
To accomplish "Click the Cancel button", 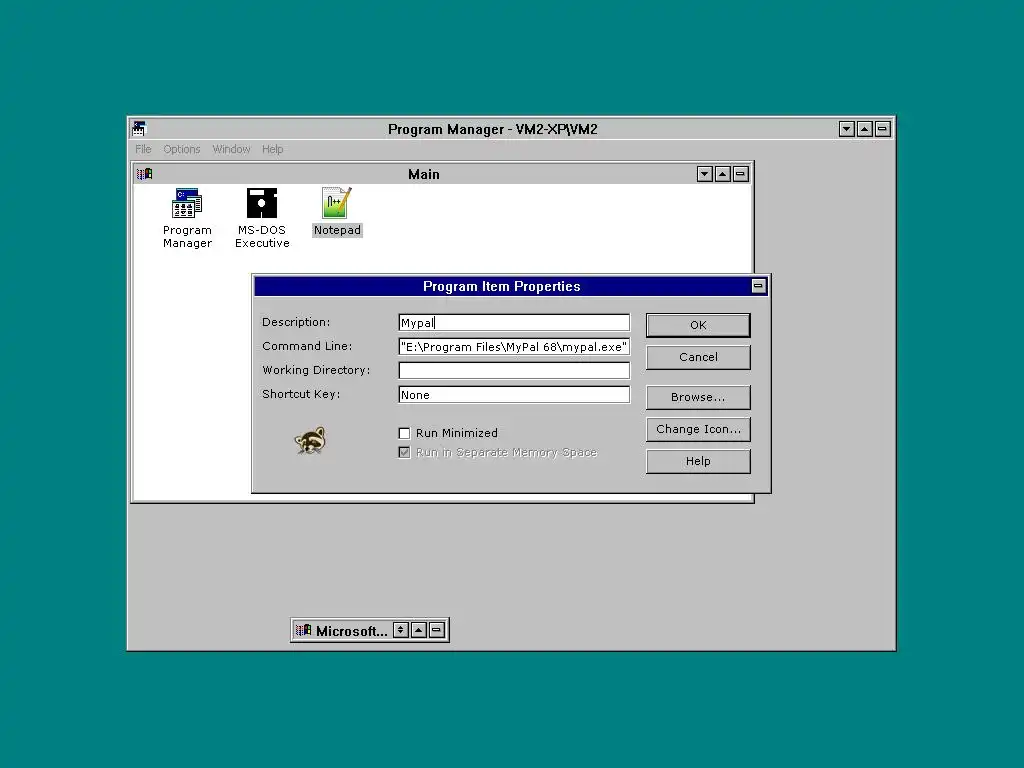I will 698,357.
